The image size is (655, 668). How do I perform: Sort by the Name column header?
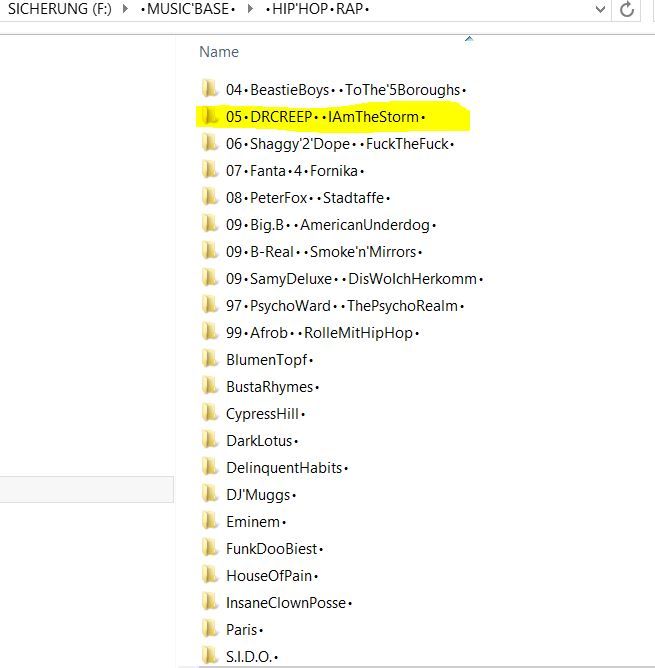tap(219, 52)
